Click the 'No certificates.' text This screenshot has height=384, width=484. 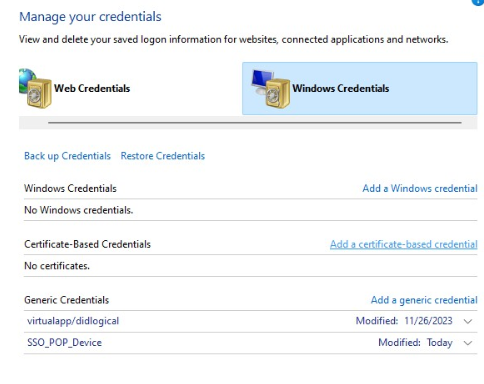click(x=57, y=266)
